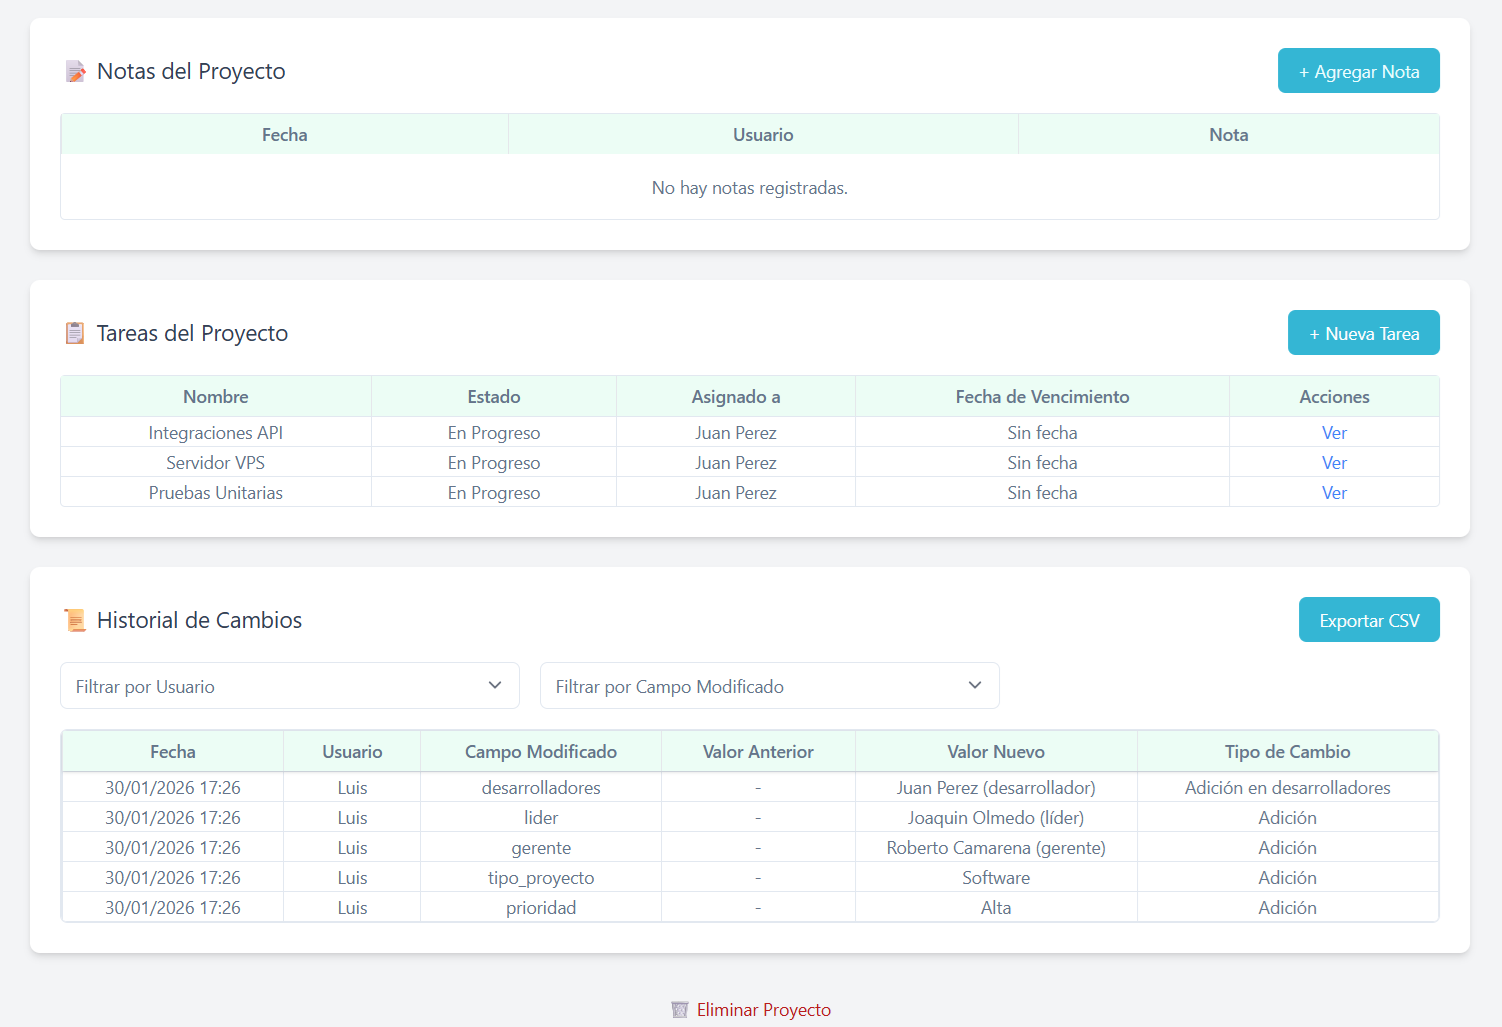1502x1027 pixels.
Task: Select the history row for tipo_proyecto
Action: coord(540,878)
